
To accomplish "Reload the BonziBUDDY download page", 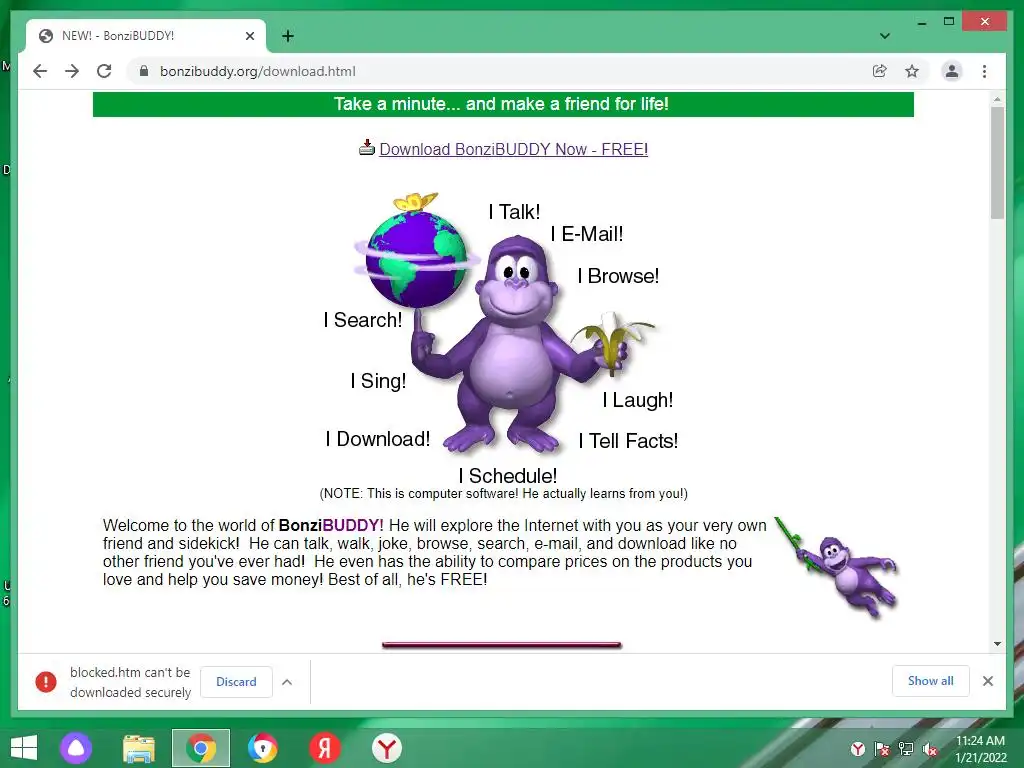I will [x=104, y=71].
